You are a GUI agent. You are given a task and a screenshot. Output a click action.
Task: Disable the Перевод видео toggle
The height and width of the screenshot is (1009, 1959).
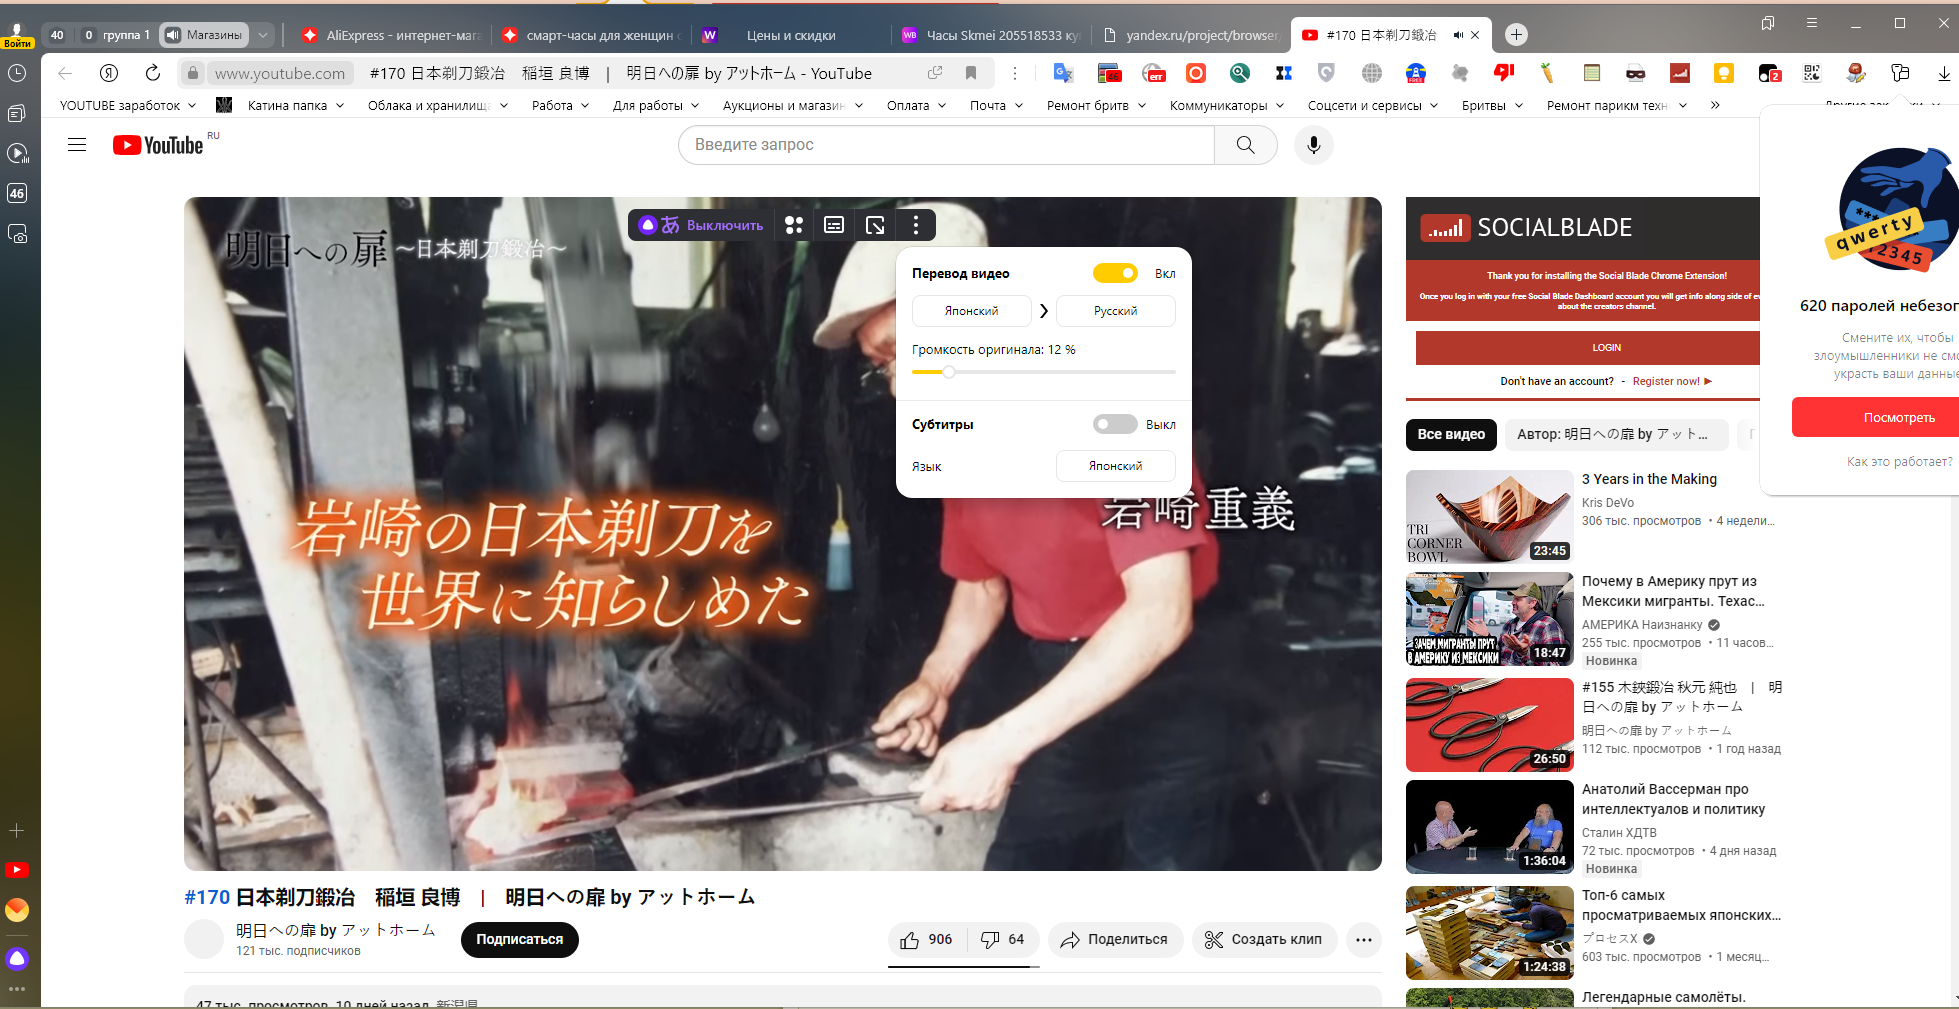[x=1115, y=273]
